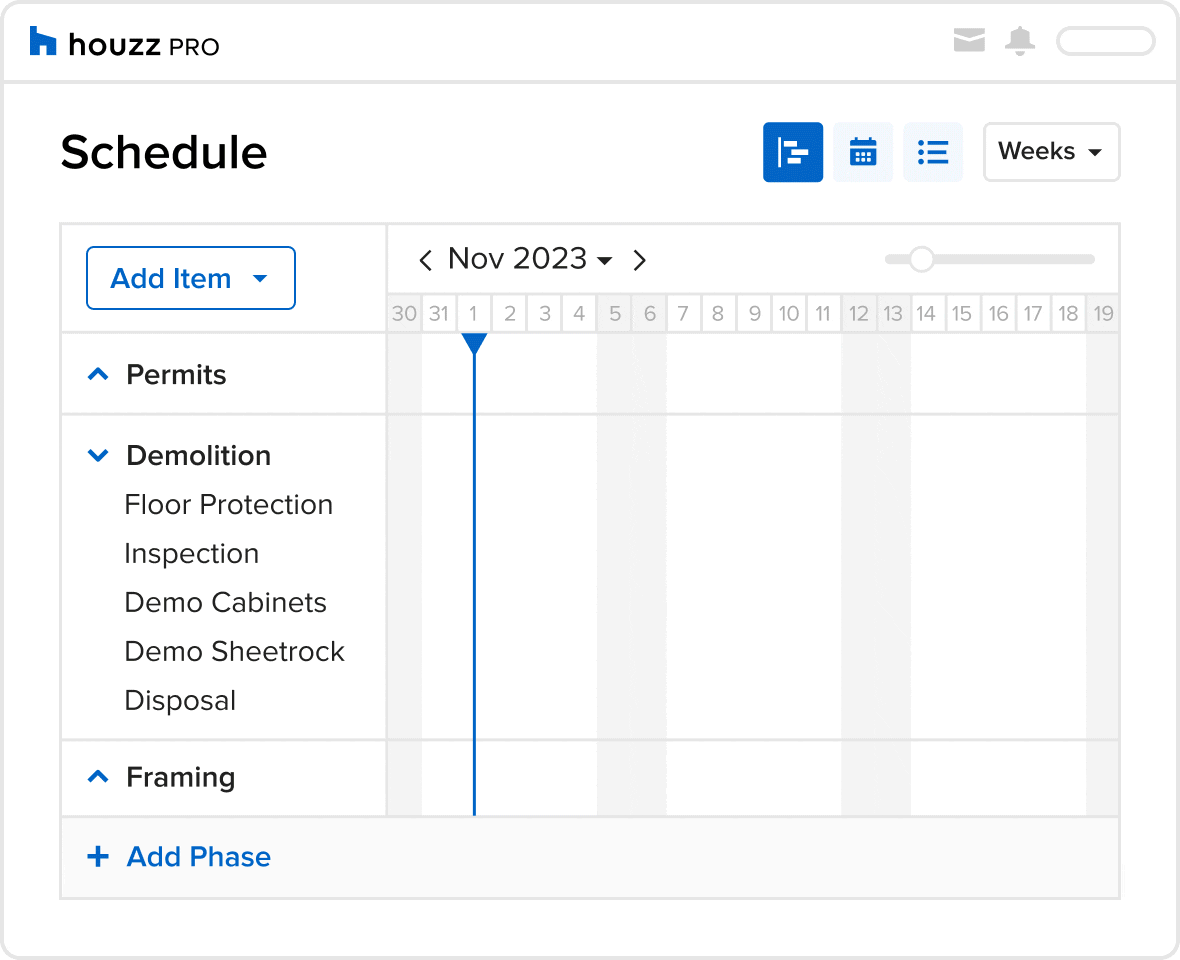
Task: Switch to Gantt chart view
Action: point(792,152)
